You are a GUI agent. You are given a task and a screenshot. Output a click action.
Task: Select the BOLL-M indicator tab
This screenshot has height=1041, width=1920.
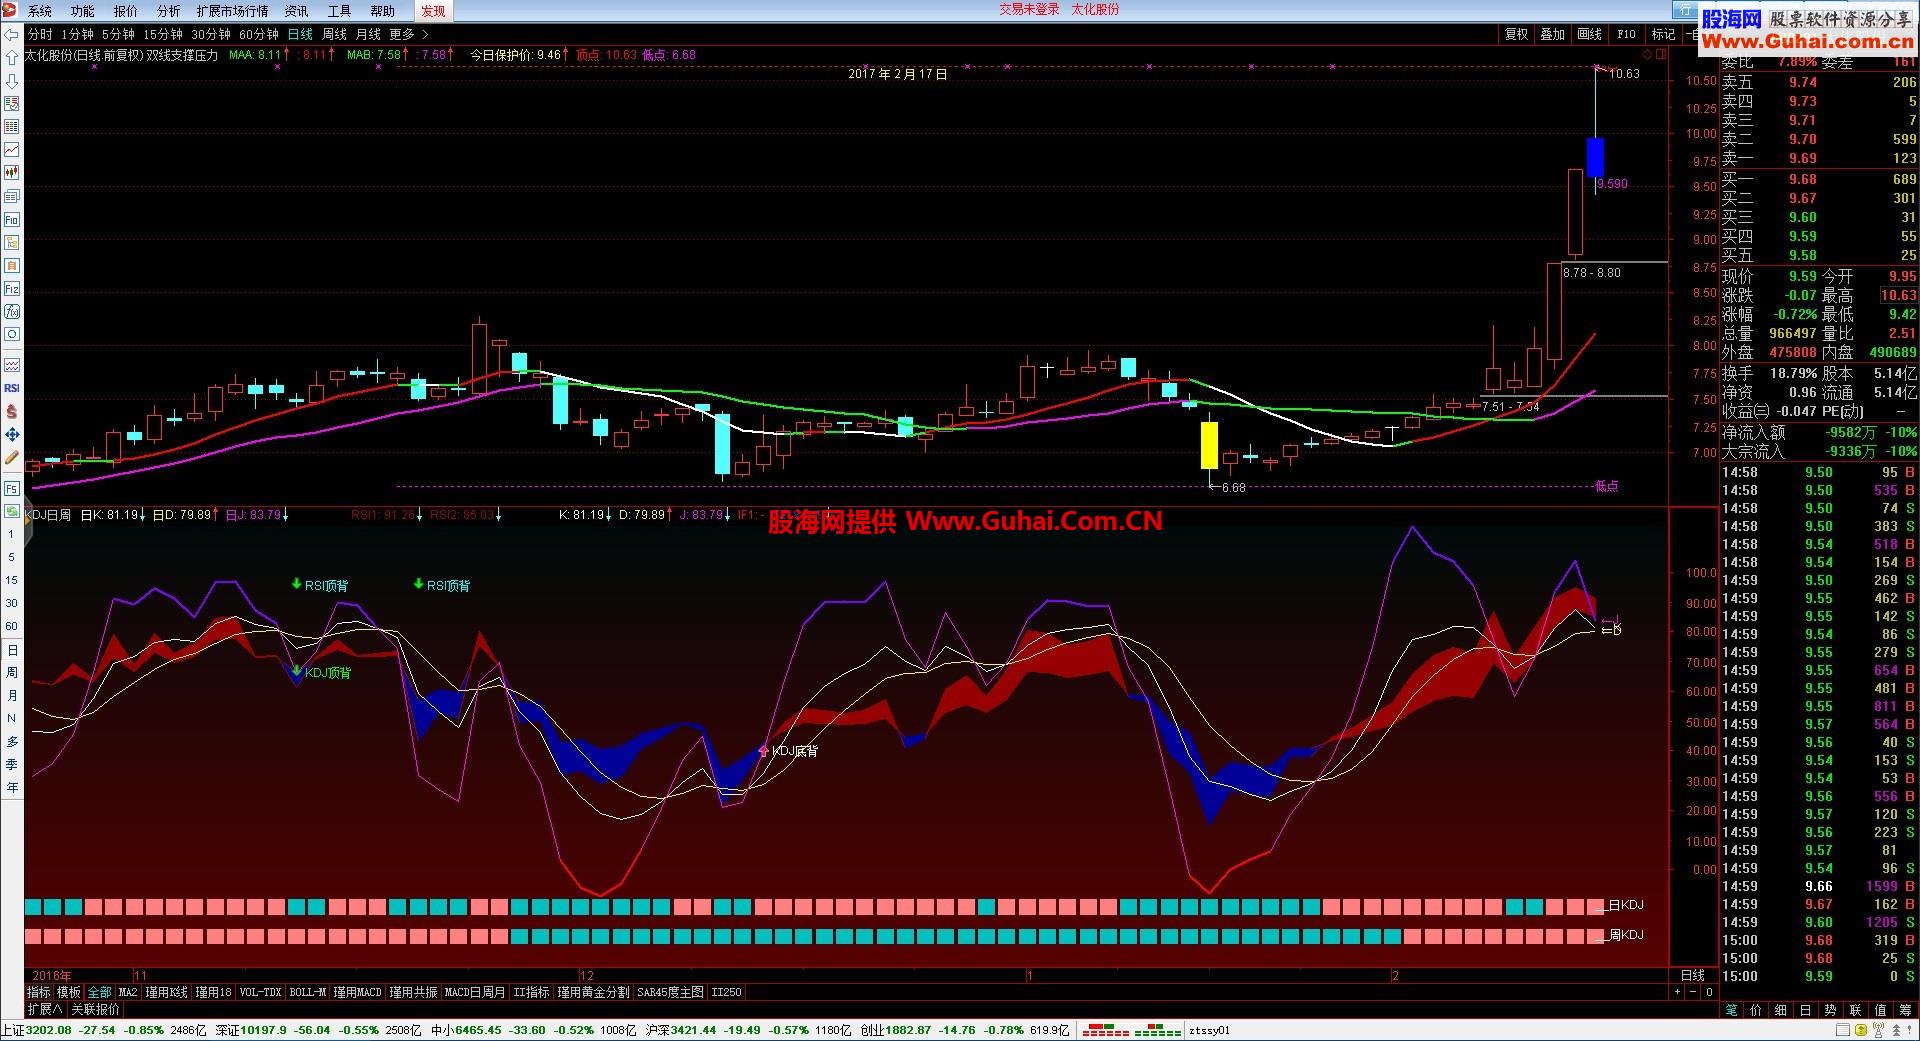click(307, 992)
